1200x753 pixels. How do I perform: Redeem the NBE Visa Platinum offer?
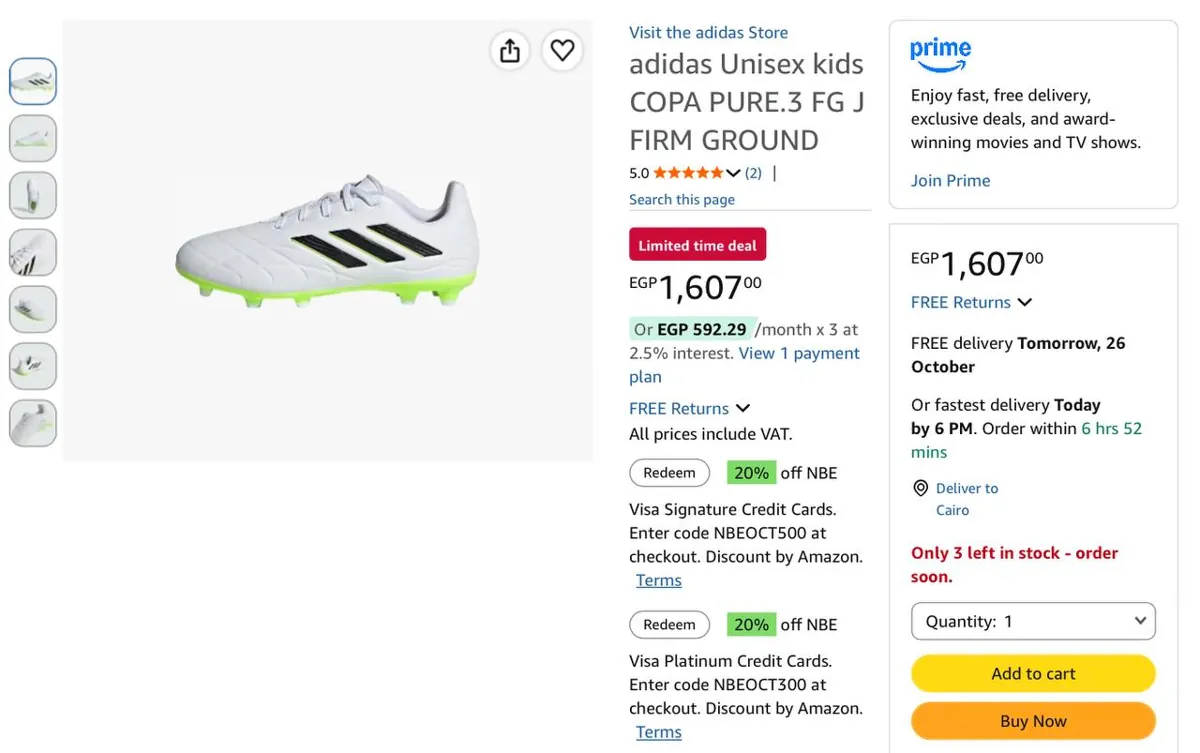tap(669, 625)
